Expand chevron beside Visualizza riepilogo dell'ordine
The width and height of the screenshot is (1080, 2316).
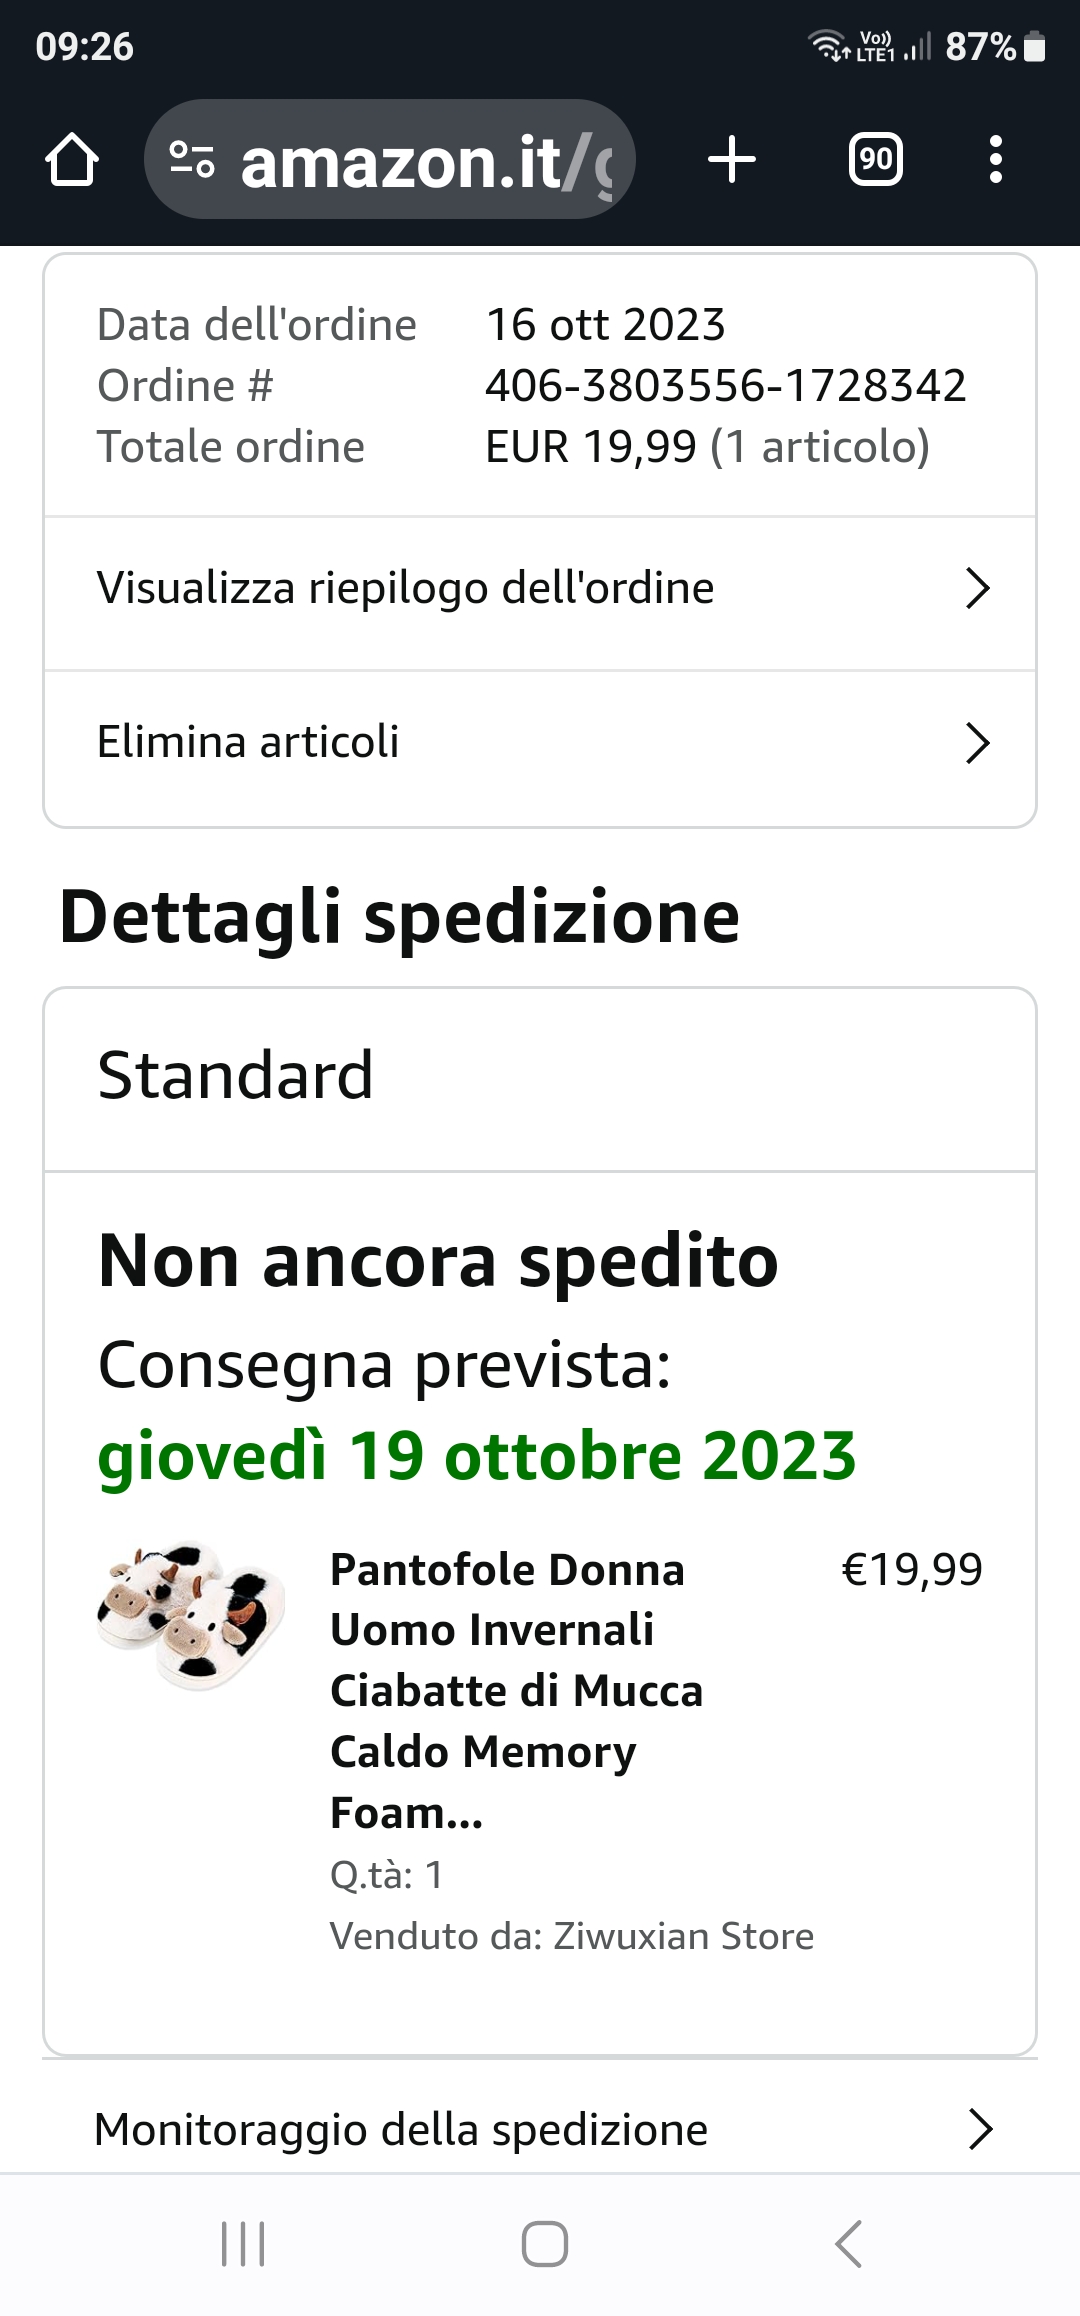click(977, 588)
